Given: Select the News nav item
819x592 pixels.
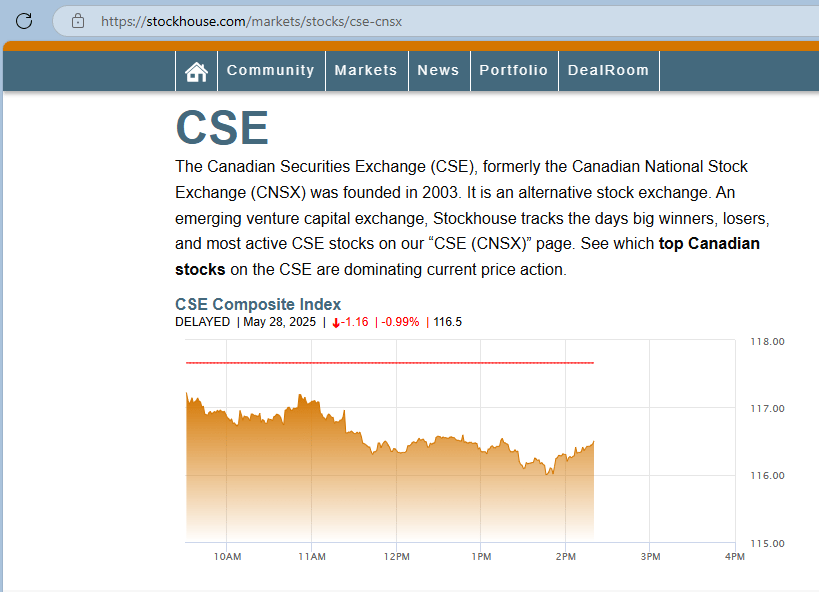Looking at the screenshot, I should point(438,70).
